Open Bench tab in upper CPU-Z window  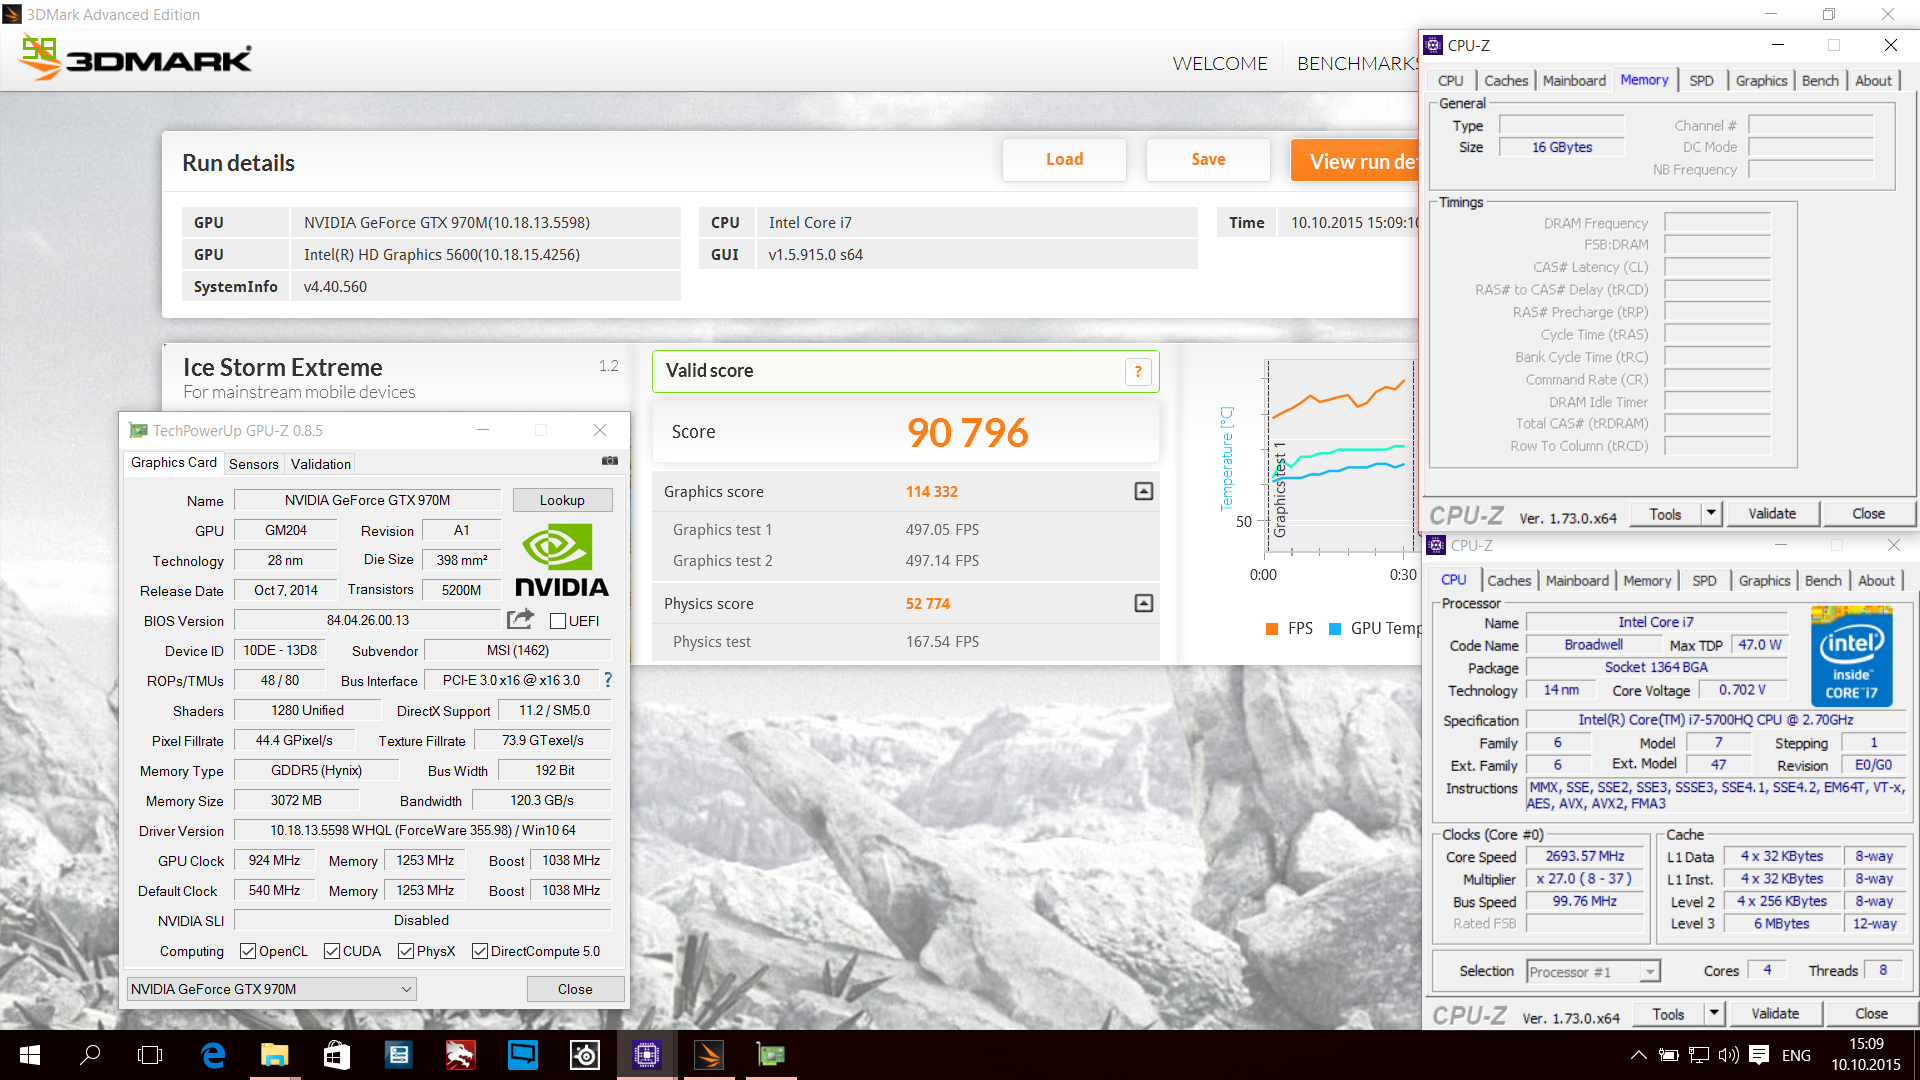pos(1820,81)
